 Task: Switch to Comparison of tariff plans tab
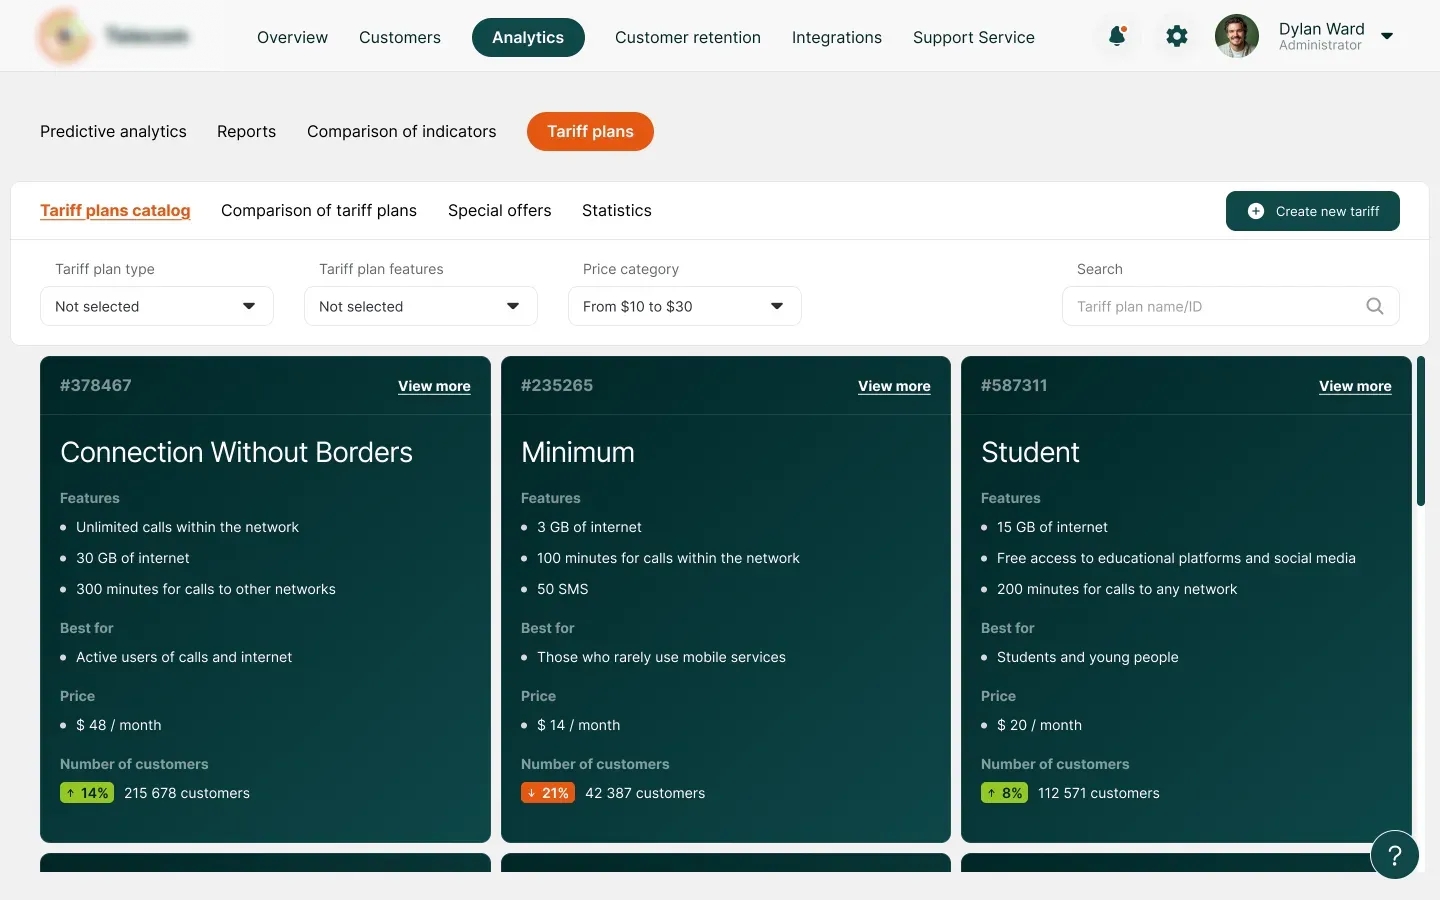point(318,210)
